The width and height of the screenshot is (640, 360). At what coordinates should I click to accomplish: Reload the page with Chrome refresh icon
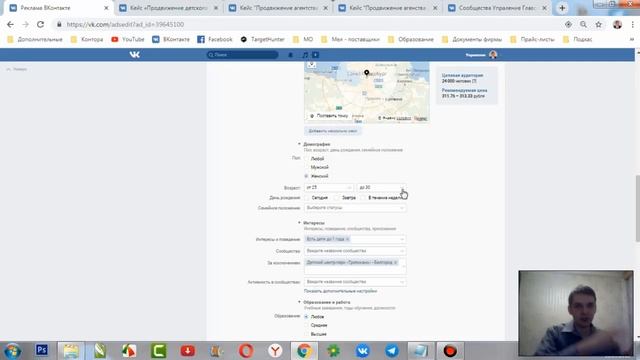coord(40,24)
